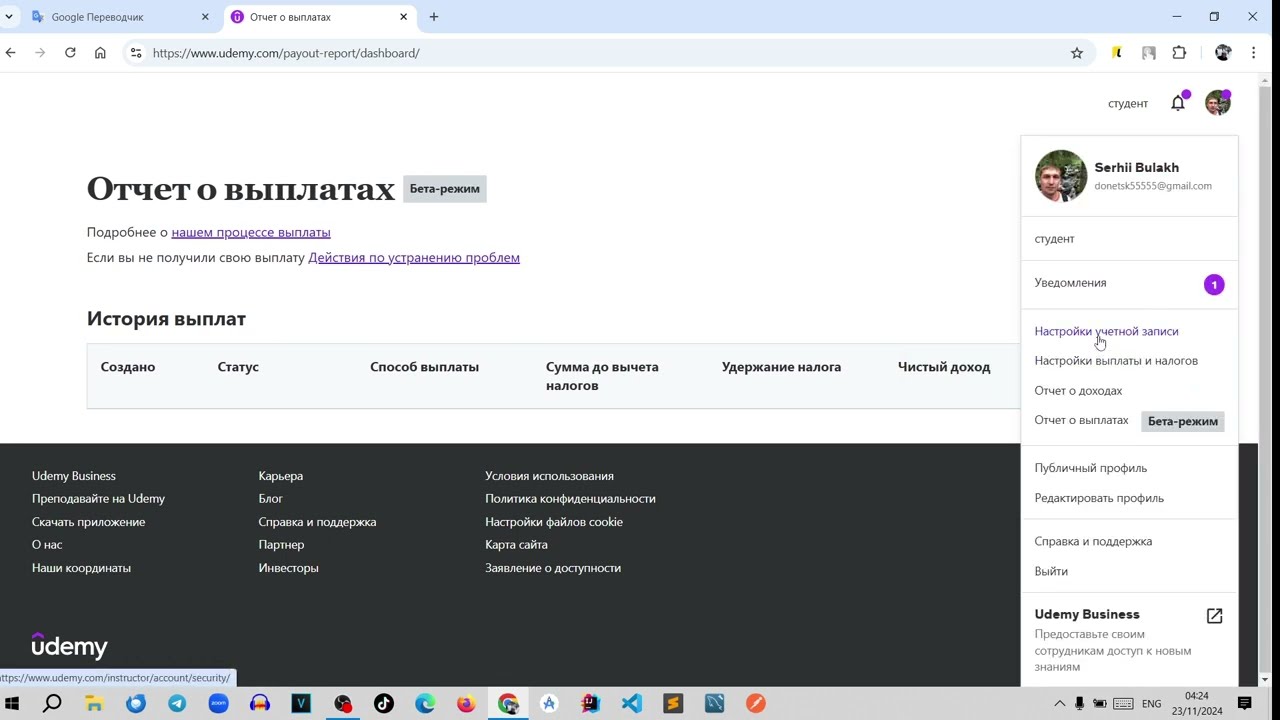
Task: Open Visual Studio Code from the taskbar
Action: click(632, 703)
